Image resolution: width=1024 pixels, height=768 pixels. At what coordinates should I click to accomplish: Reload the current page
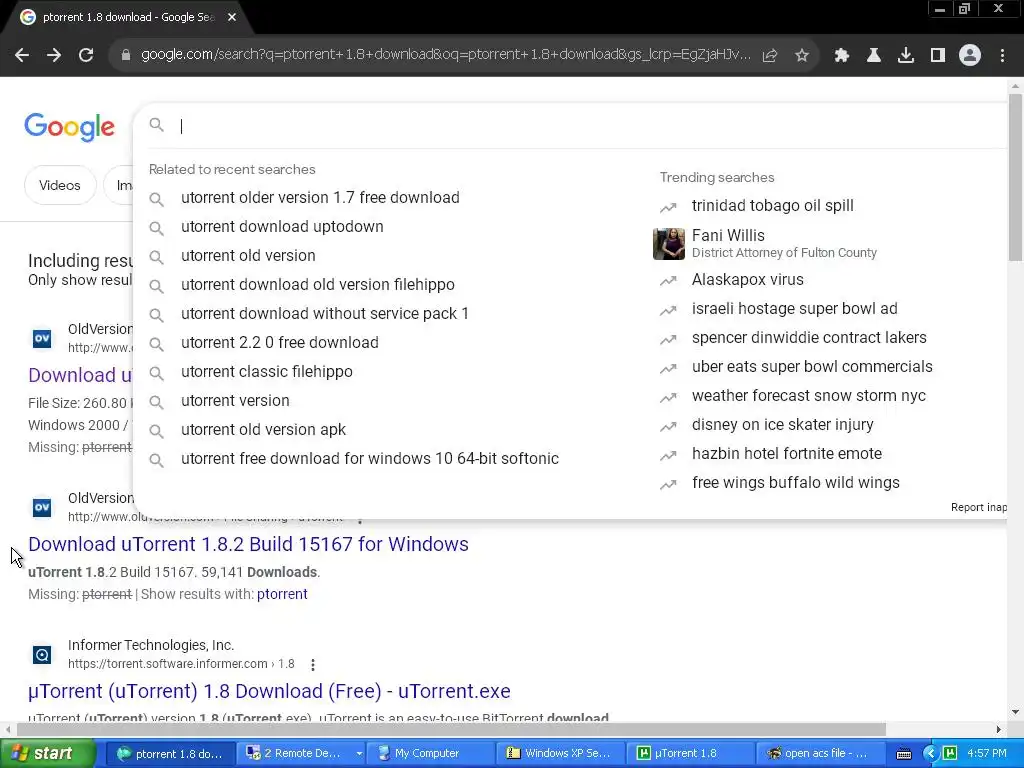(x=86, y=56)
